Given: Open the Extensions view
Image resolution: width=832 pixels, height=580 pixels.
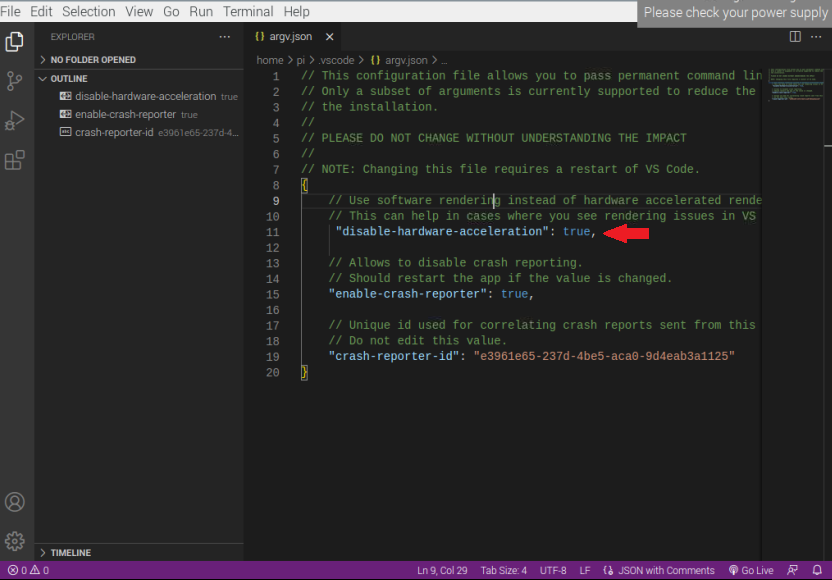Looking at the screenshot, I should pyautogui.click(x=15, y=160).
